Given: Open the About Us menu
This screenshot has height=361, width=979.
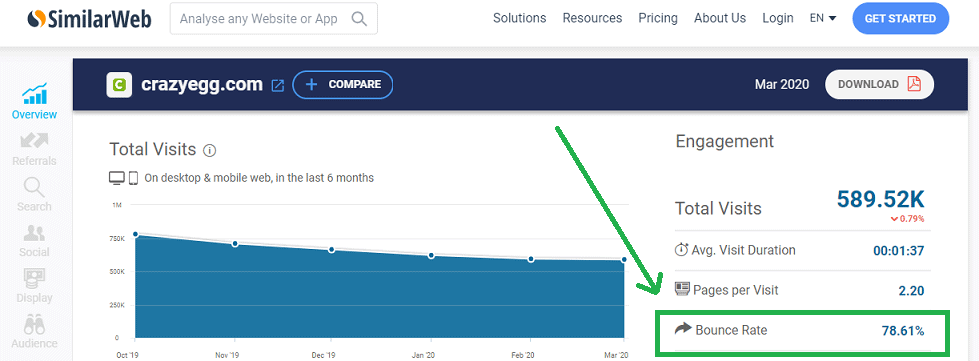Looking at the screenshot, I should [720, 18].
